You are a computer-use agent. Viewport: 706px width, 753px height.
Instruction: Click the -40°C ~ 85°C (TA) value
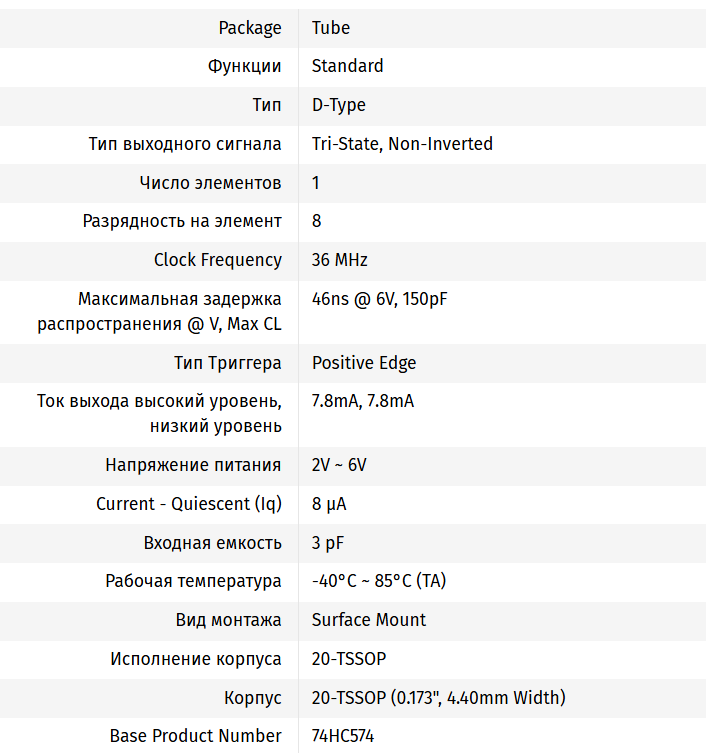click(379, 581)
